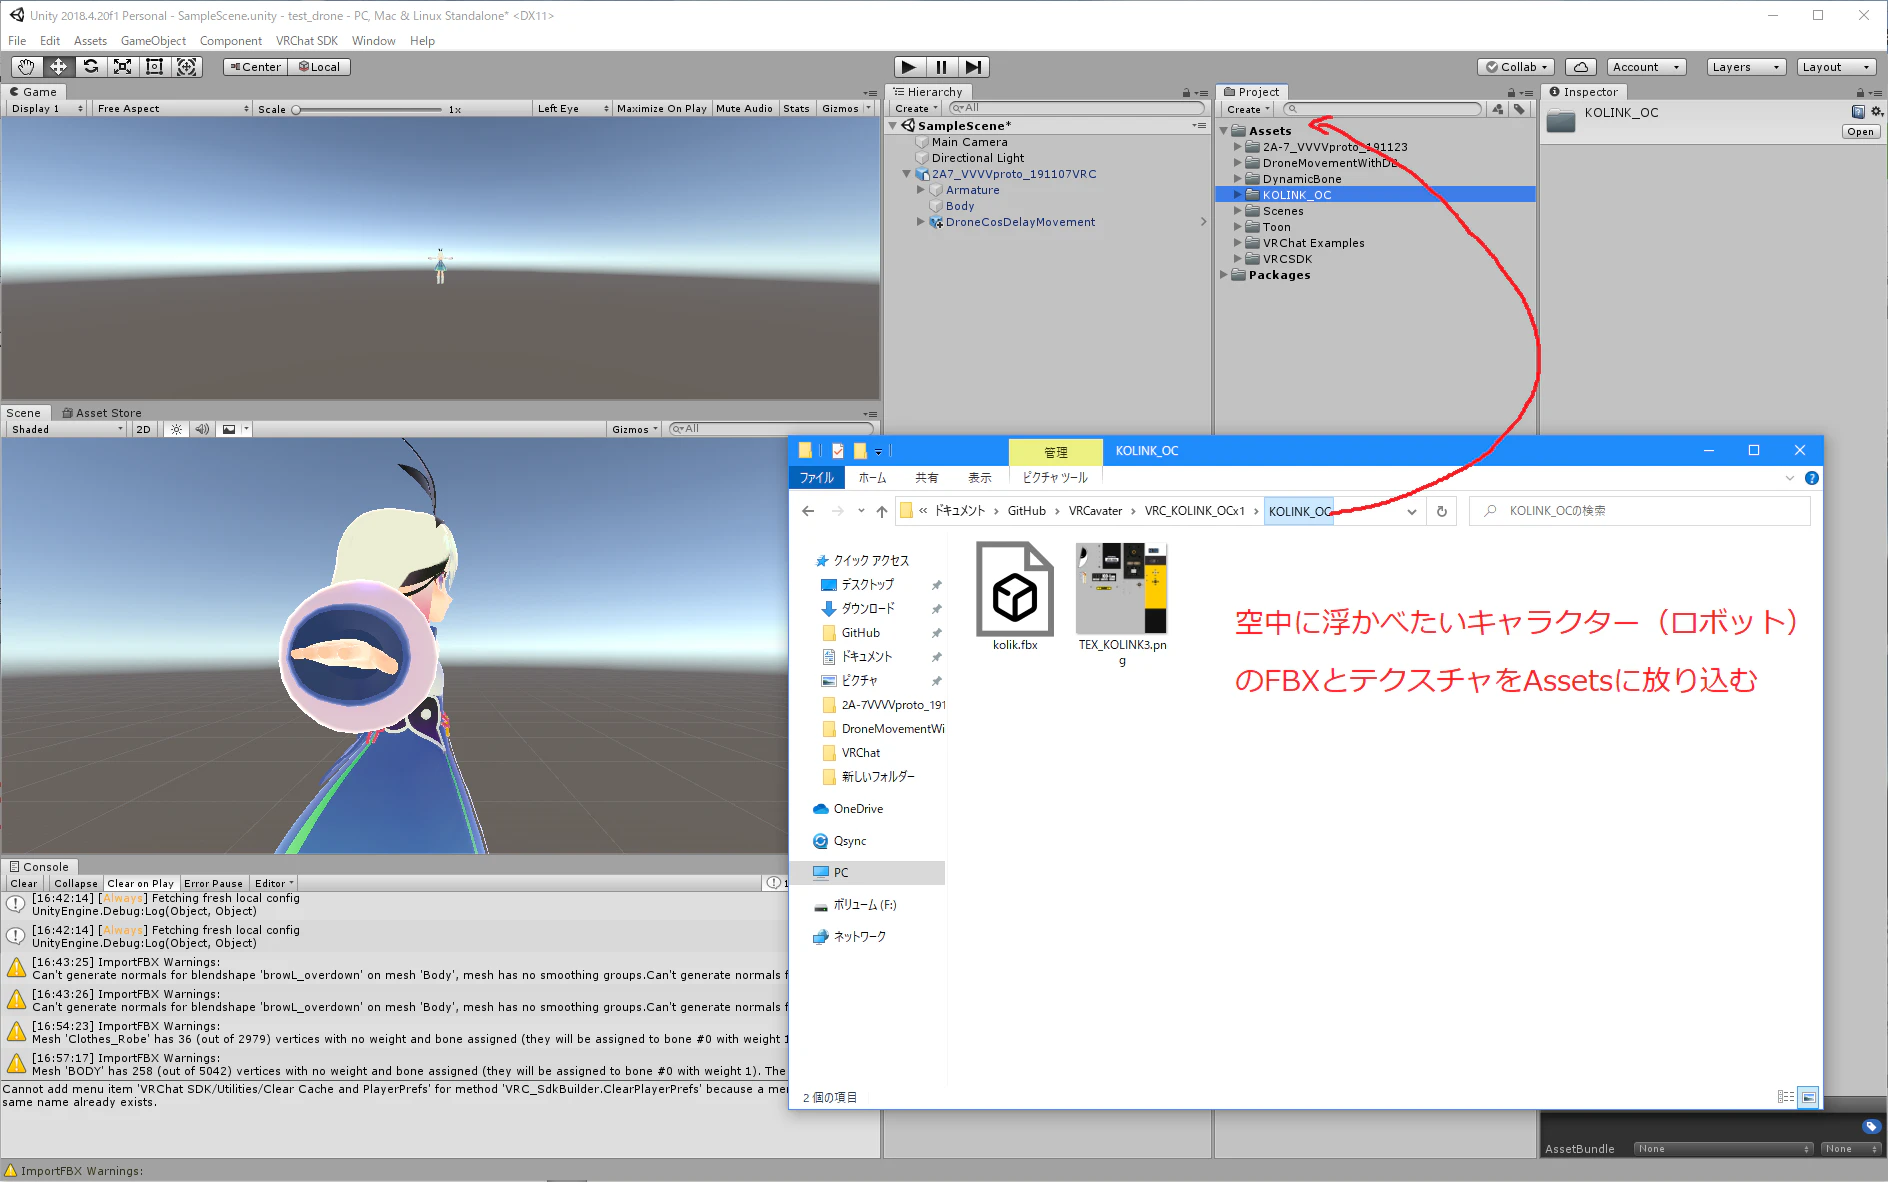
Task: Open the Layers dropdown
Action: click(x=1746, y=67)
